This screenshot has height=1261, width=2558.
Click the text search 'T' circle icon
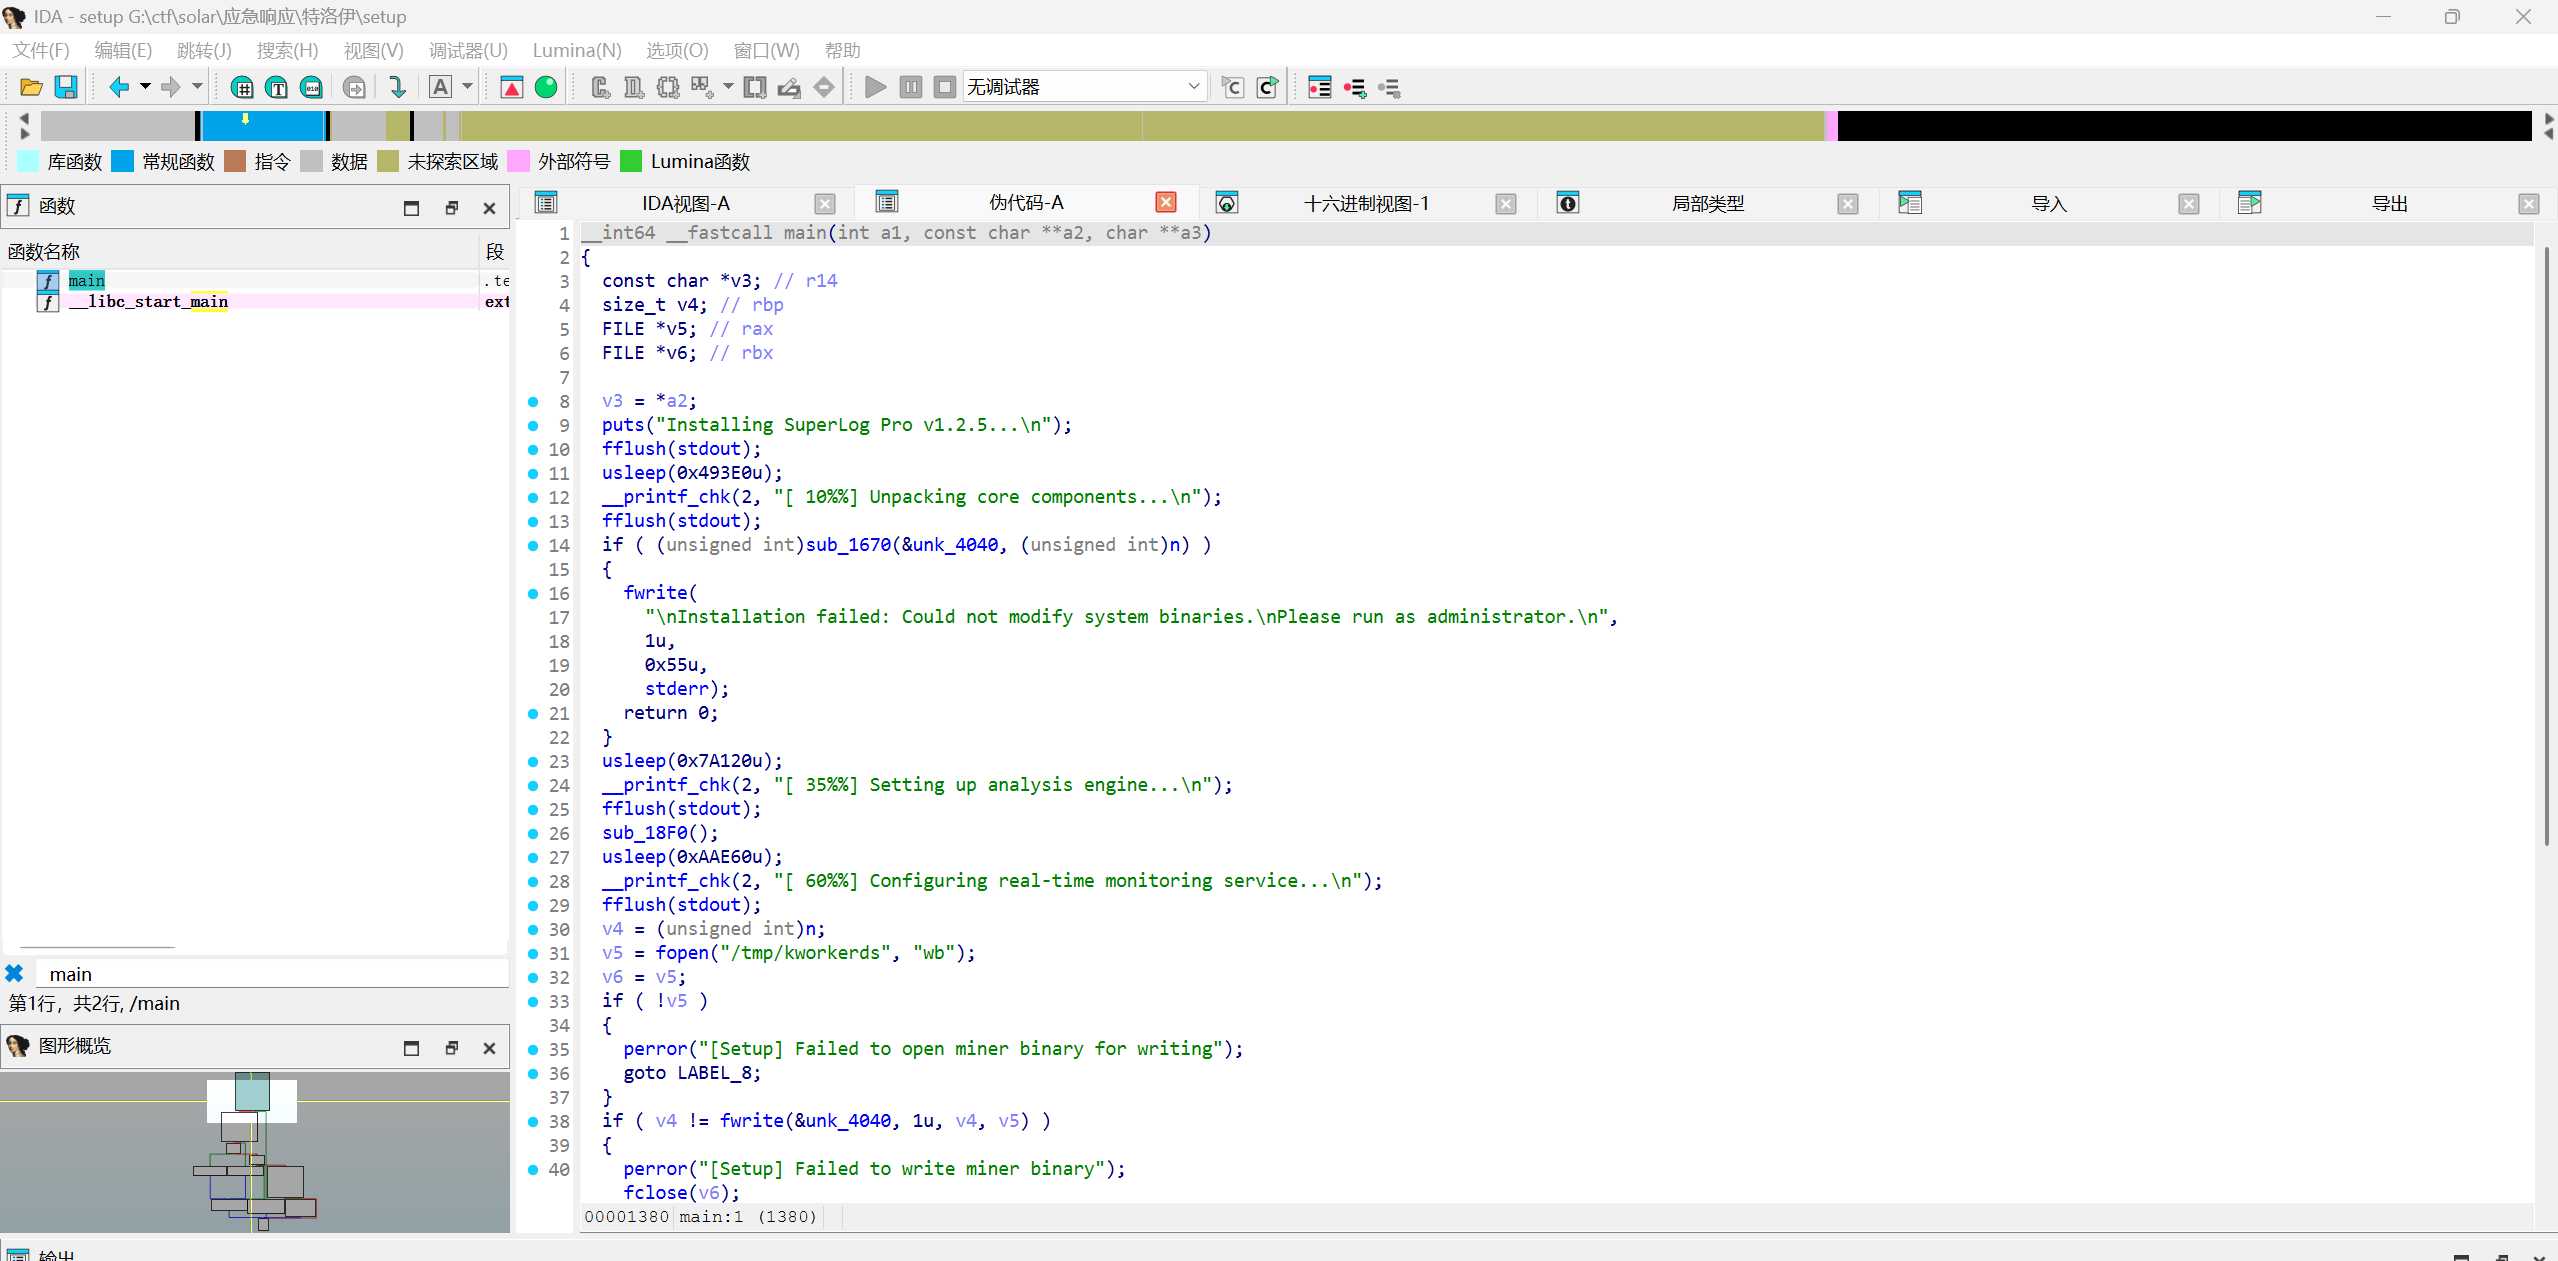[277, 88]
